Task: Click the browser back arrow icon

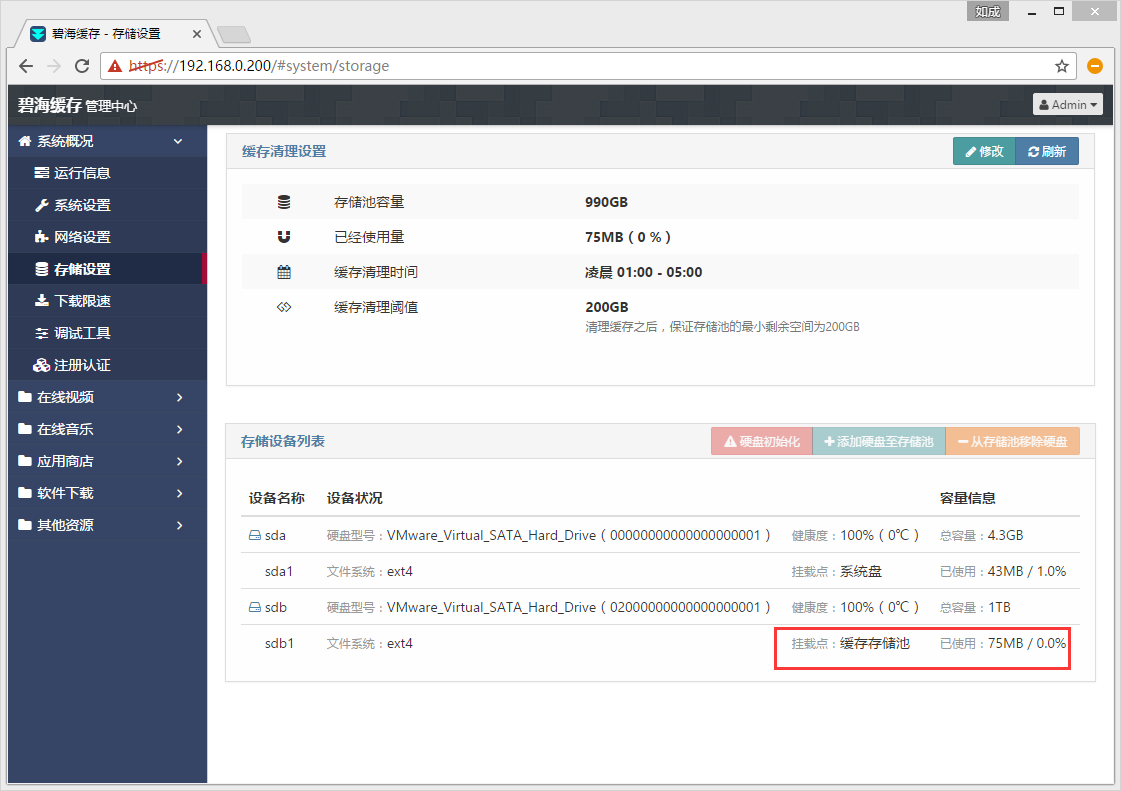Action: [26, 66]
